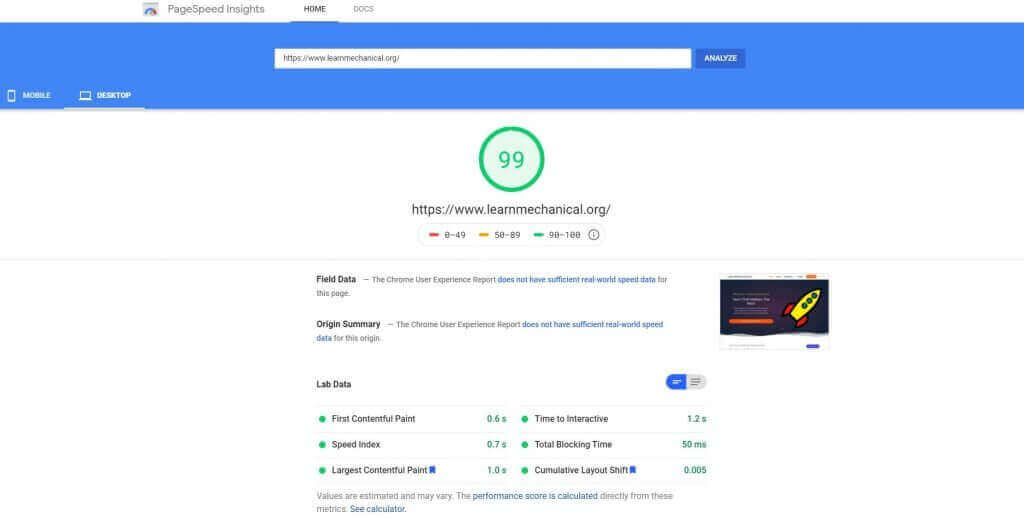Click the 99 performance score gauge

[511, 159]
